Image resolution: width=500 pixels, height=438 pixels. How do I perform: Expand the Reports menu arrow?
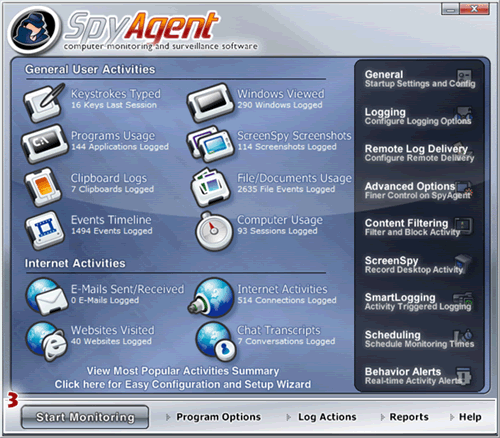[x=383, y=417]
